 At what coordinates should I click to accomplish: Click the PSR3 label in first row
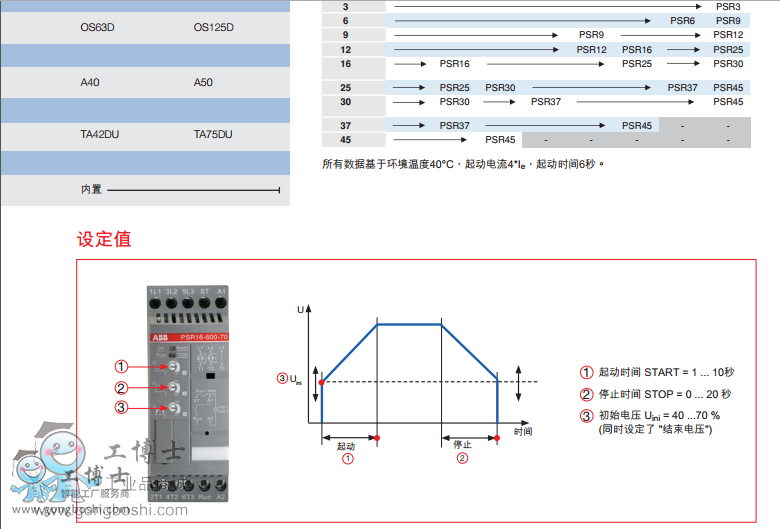728,6
